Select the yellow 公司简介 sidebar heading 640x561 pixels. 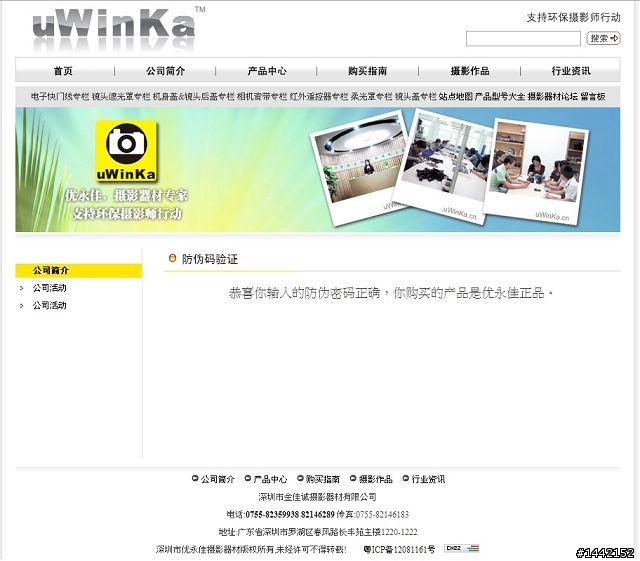click(79, 270)
